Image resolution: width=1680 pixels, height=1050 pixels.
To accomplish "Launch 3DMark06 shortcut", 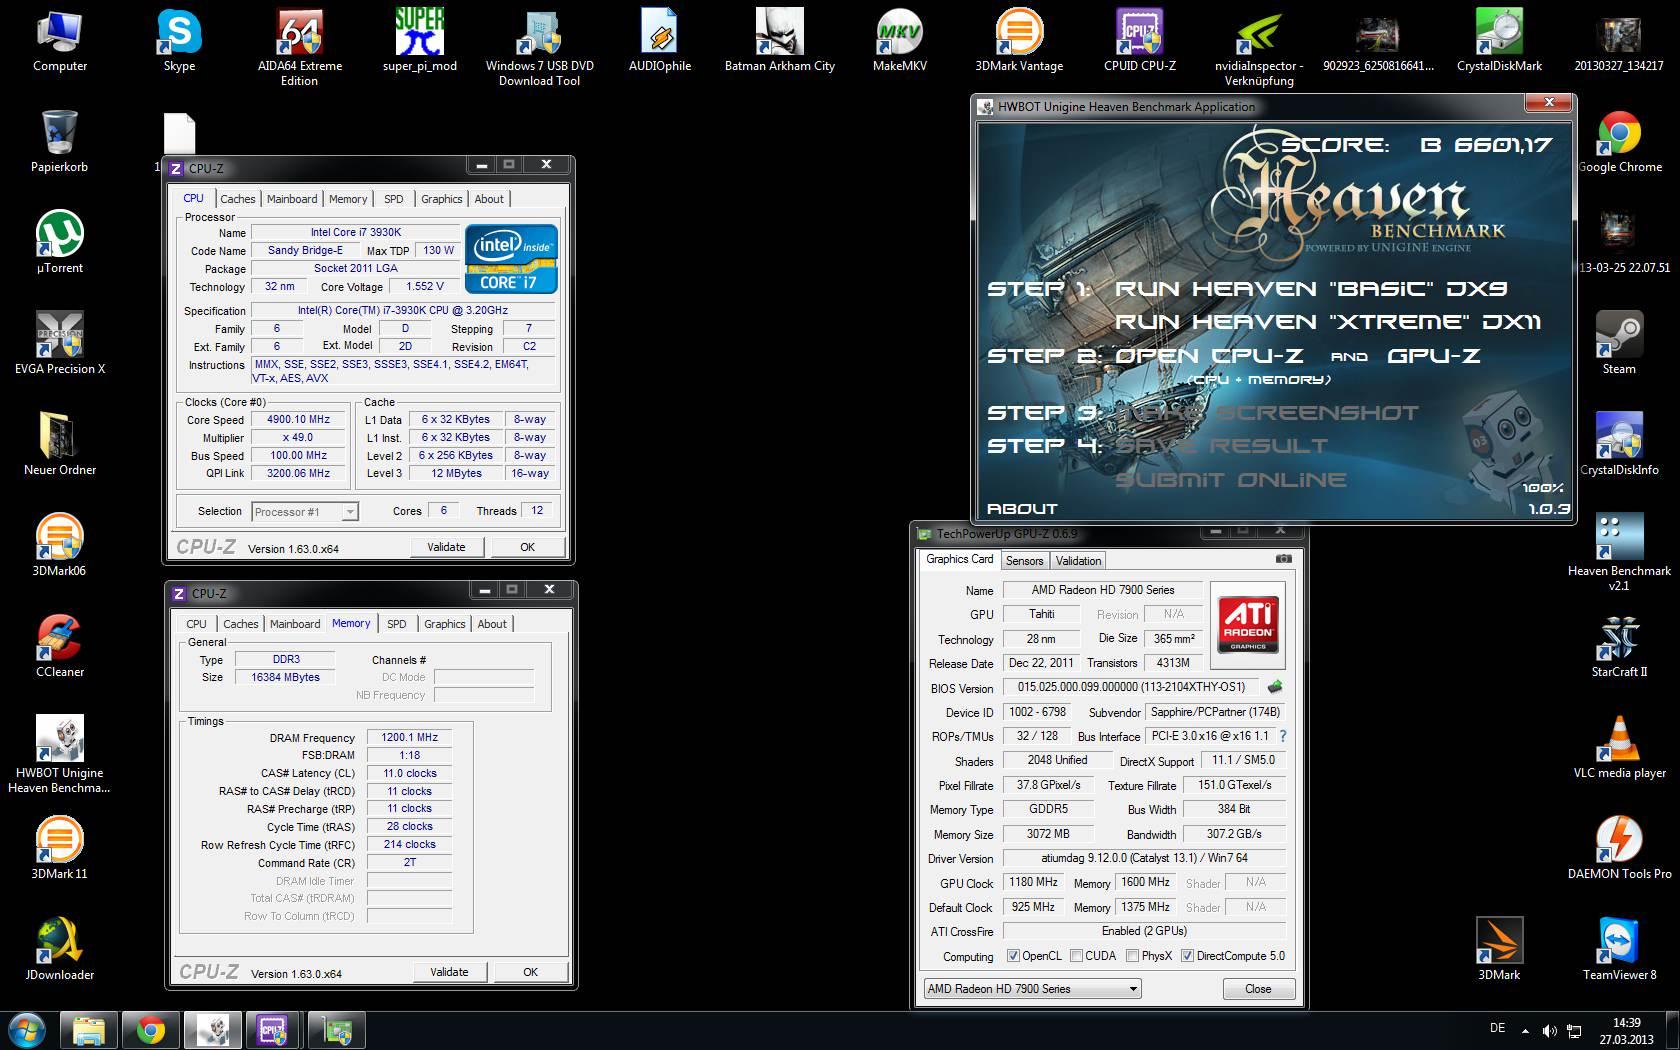I will (60, 545).
